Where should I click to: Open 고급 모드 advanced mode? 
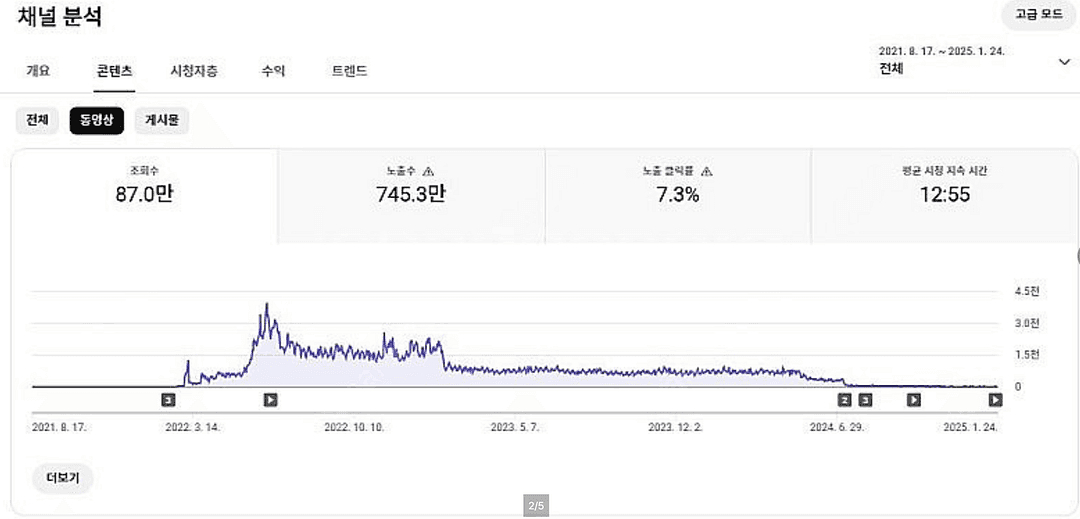click(1038, 15)
